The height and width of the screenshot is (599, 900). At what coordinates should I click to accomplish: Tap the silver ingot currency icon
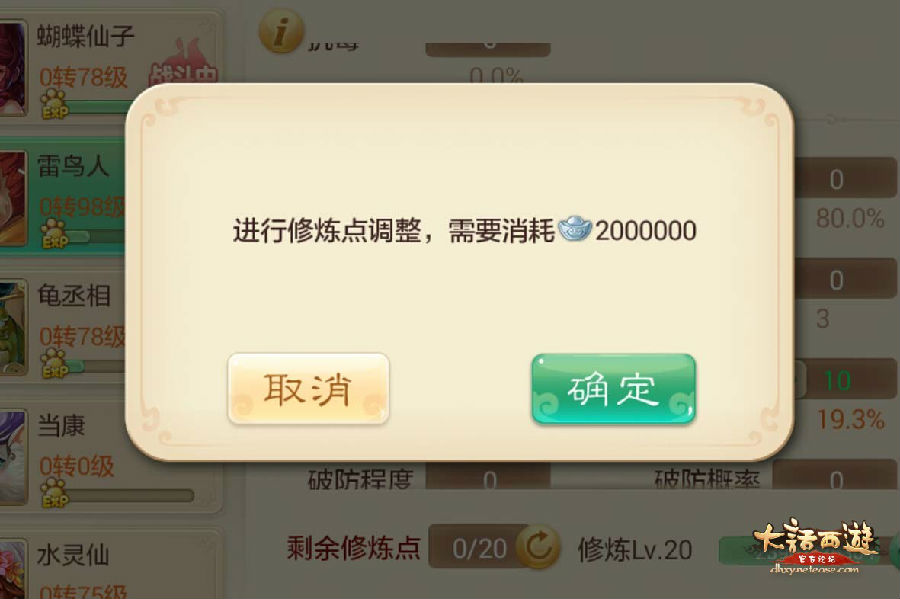tap(575, 229)
